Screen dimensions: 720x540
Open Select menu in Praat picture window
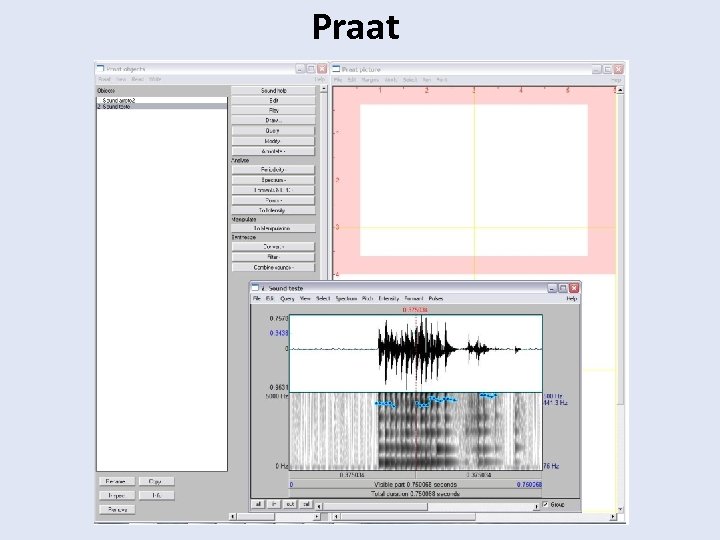coord(410,80)
